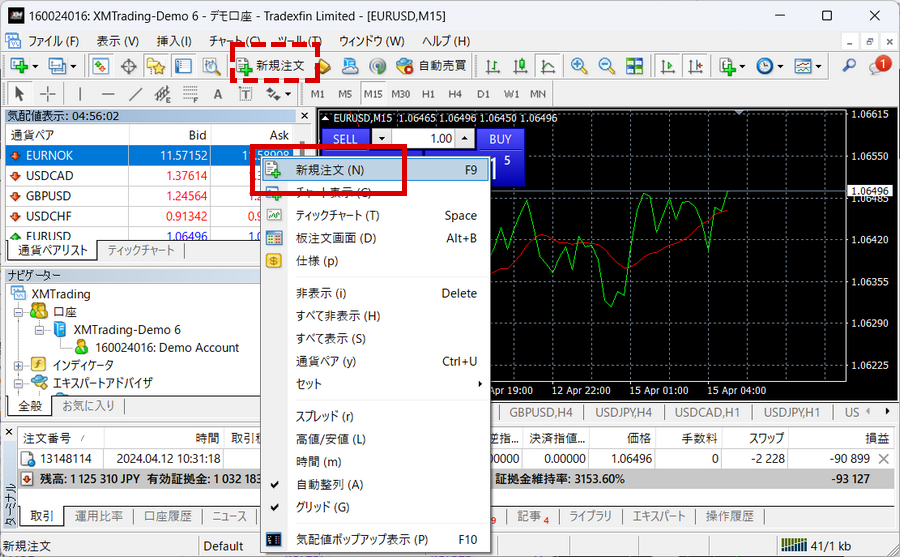The height and width of the screenshot is (557, 900).
Task: Open the ファイル (F) menu
Action: click(x=53, y=41)
